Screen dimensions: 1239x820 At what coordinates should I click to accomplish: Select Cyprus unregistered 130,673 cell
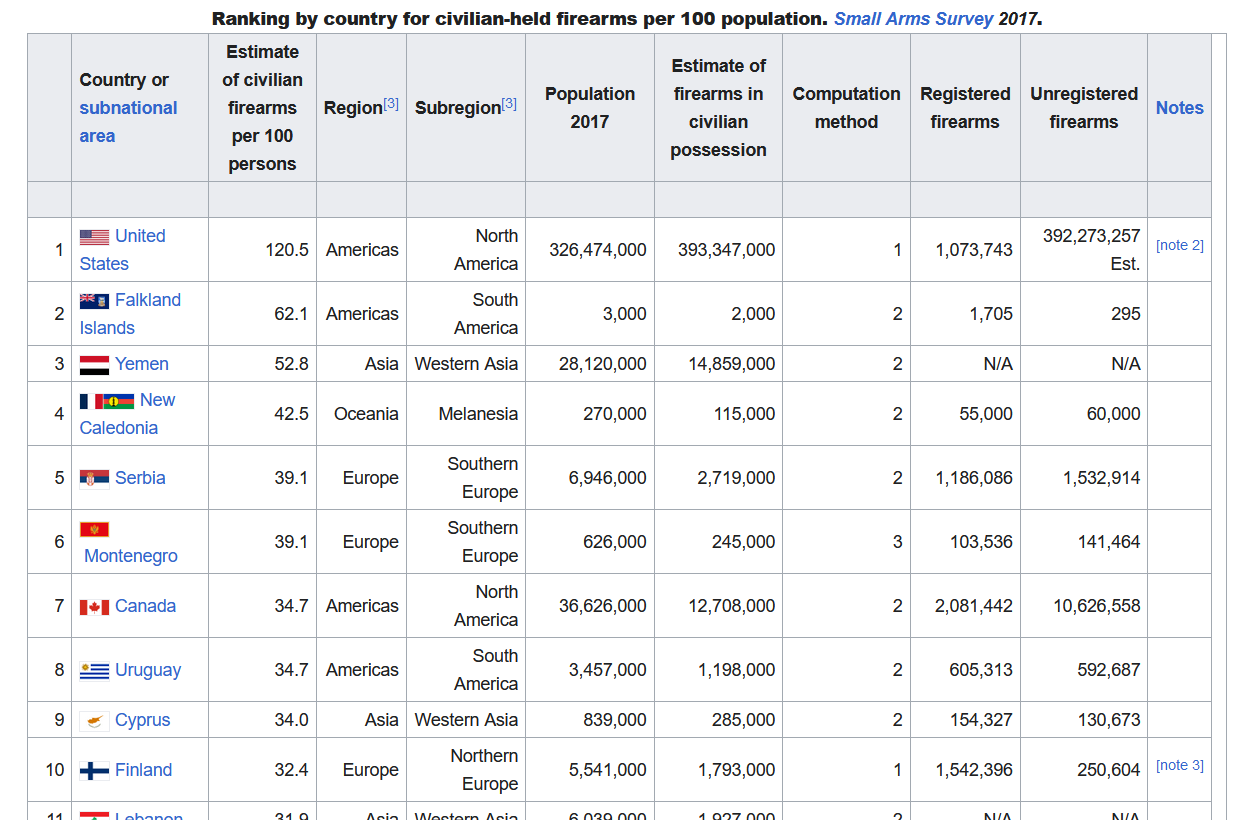click(x=1084, y=720)
